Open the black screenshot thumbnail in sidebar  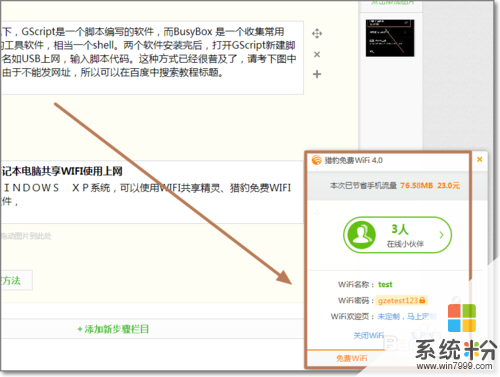(390, 38)
